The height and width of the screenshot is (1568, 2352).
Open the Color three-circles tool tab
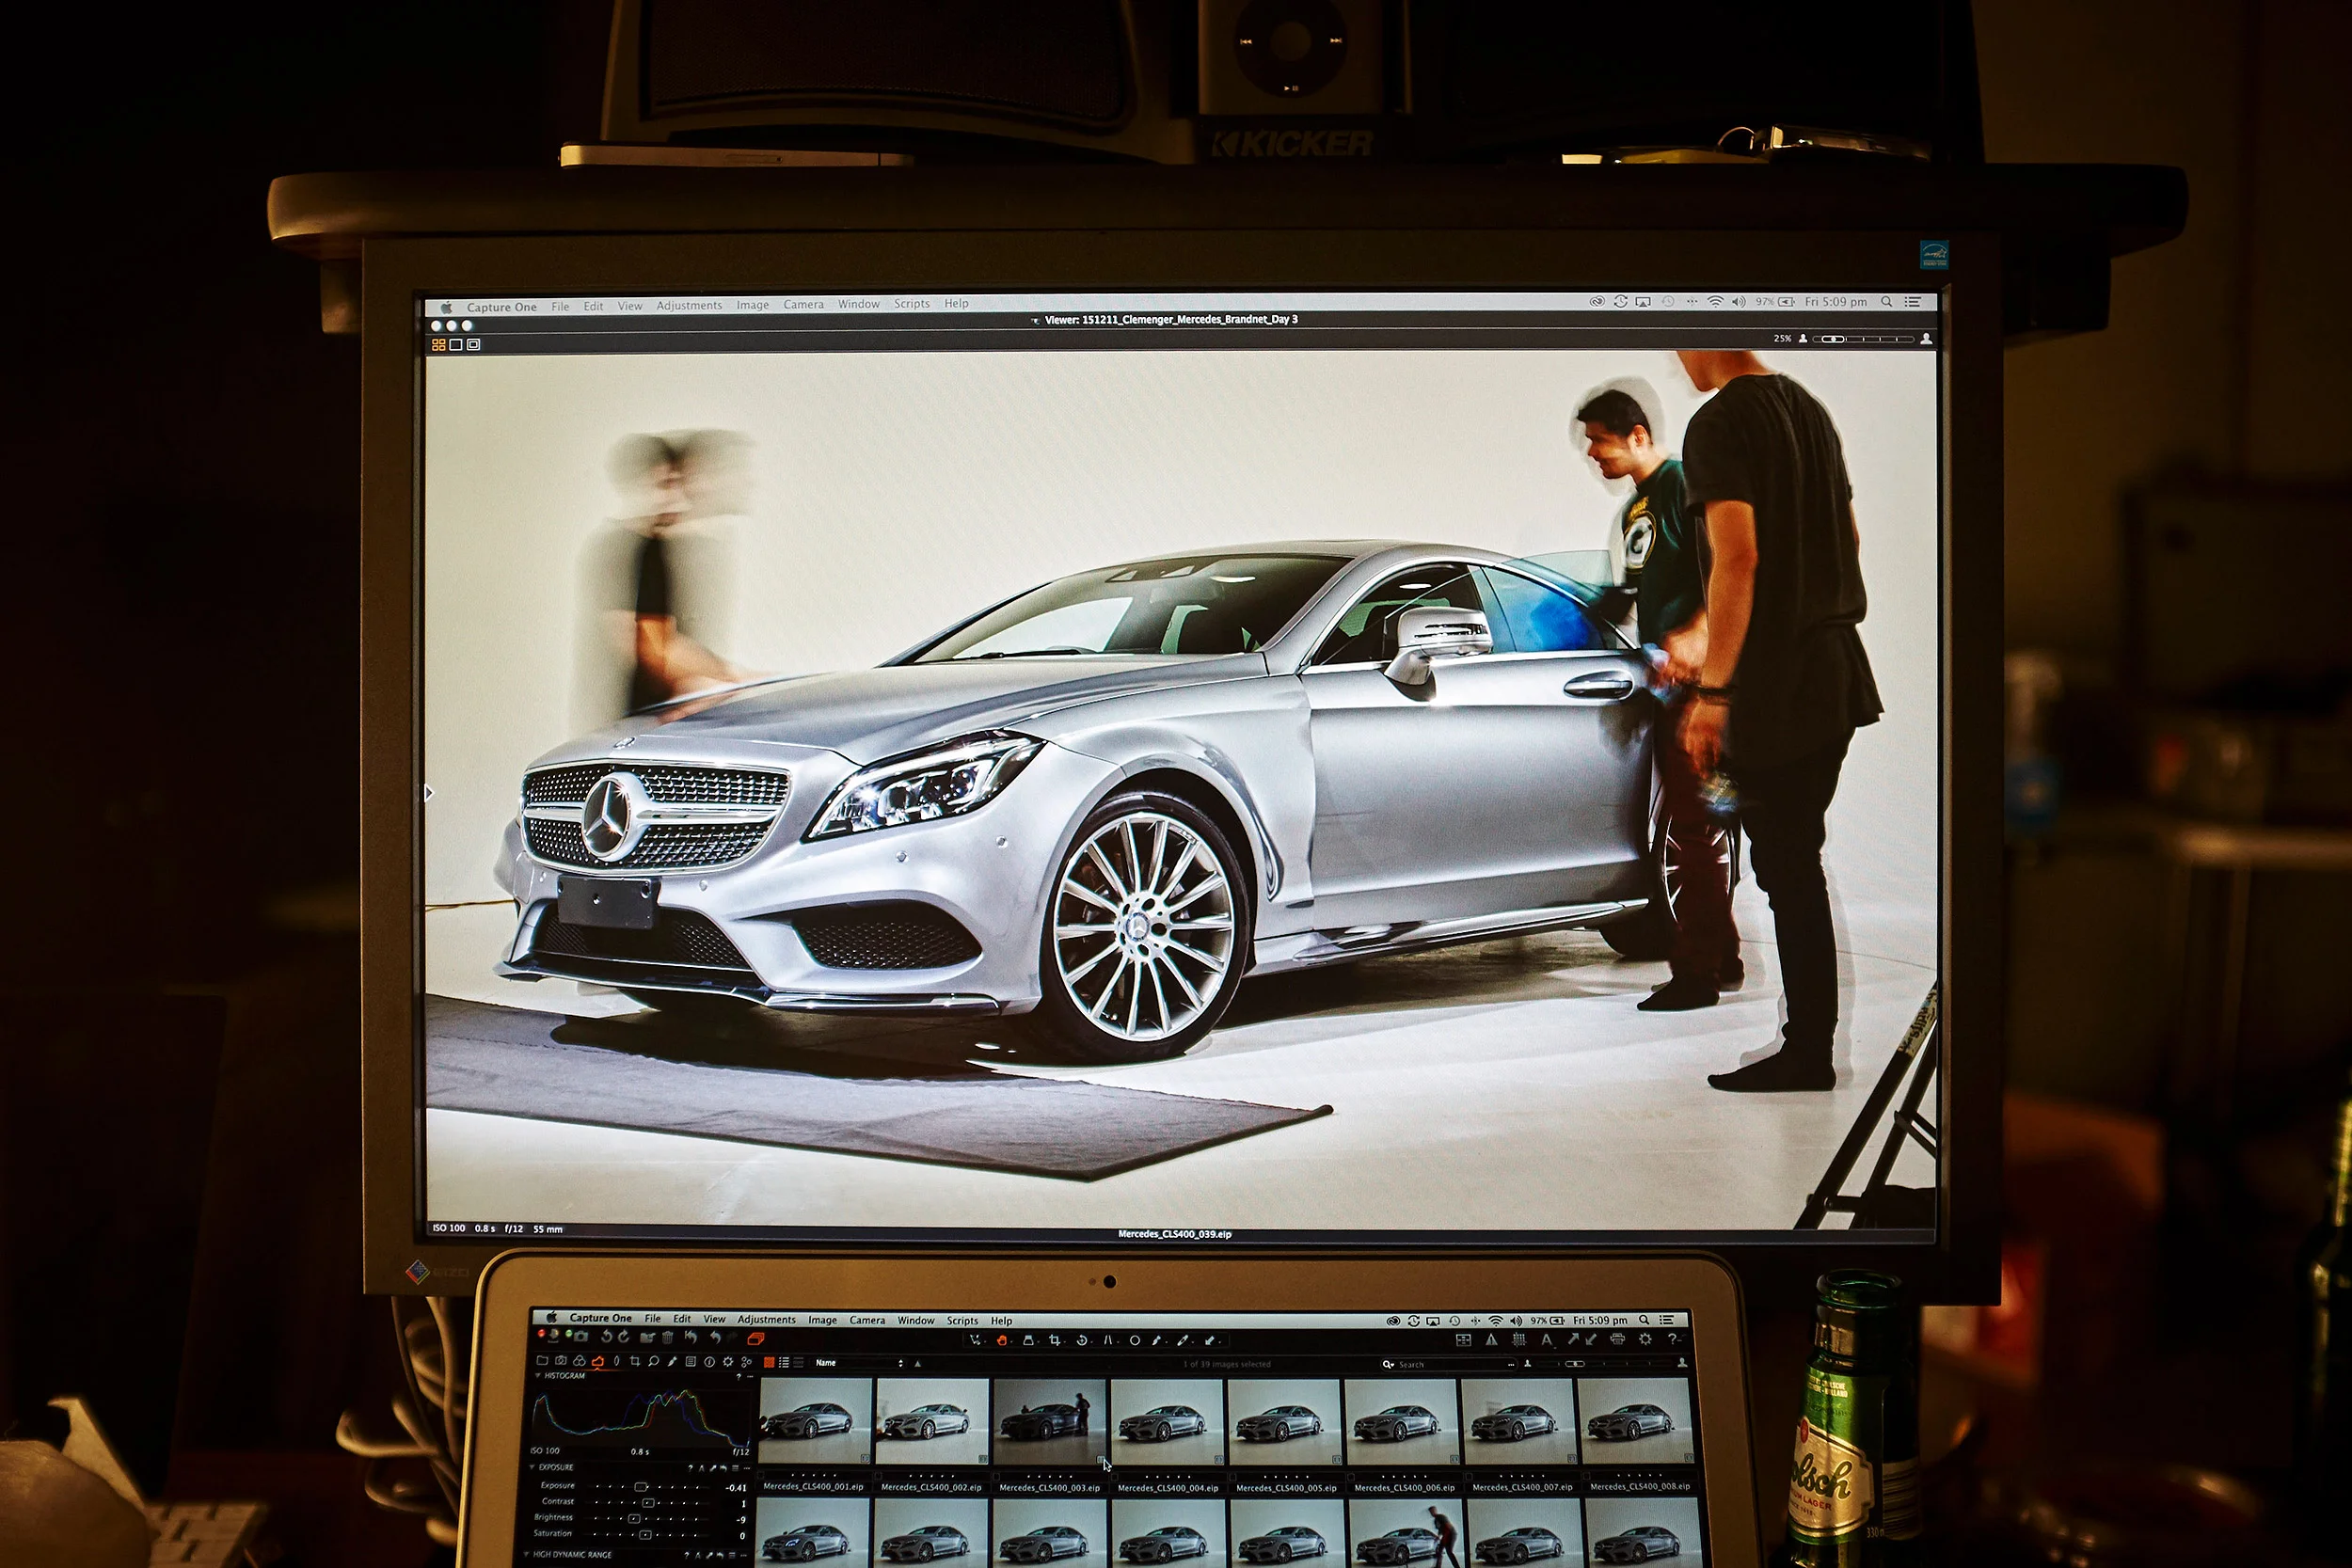580,1361
